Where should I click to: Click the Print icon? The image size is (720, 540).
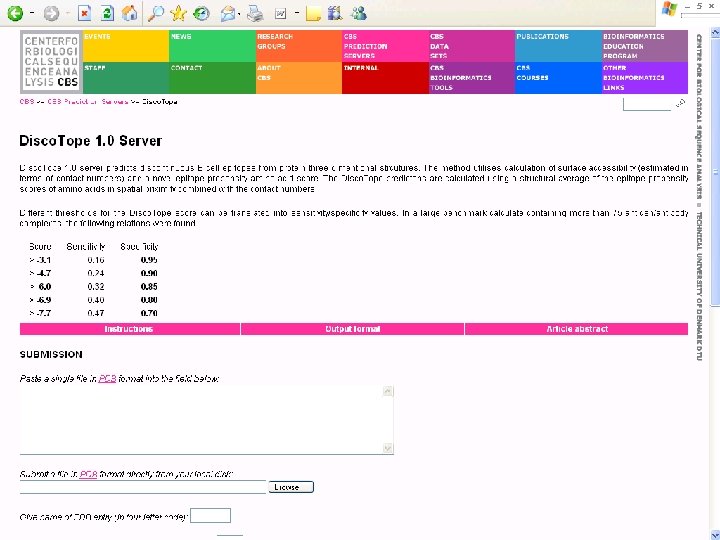[255, 14]
